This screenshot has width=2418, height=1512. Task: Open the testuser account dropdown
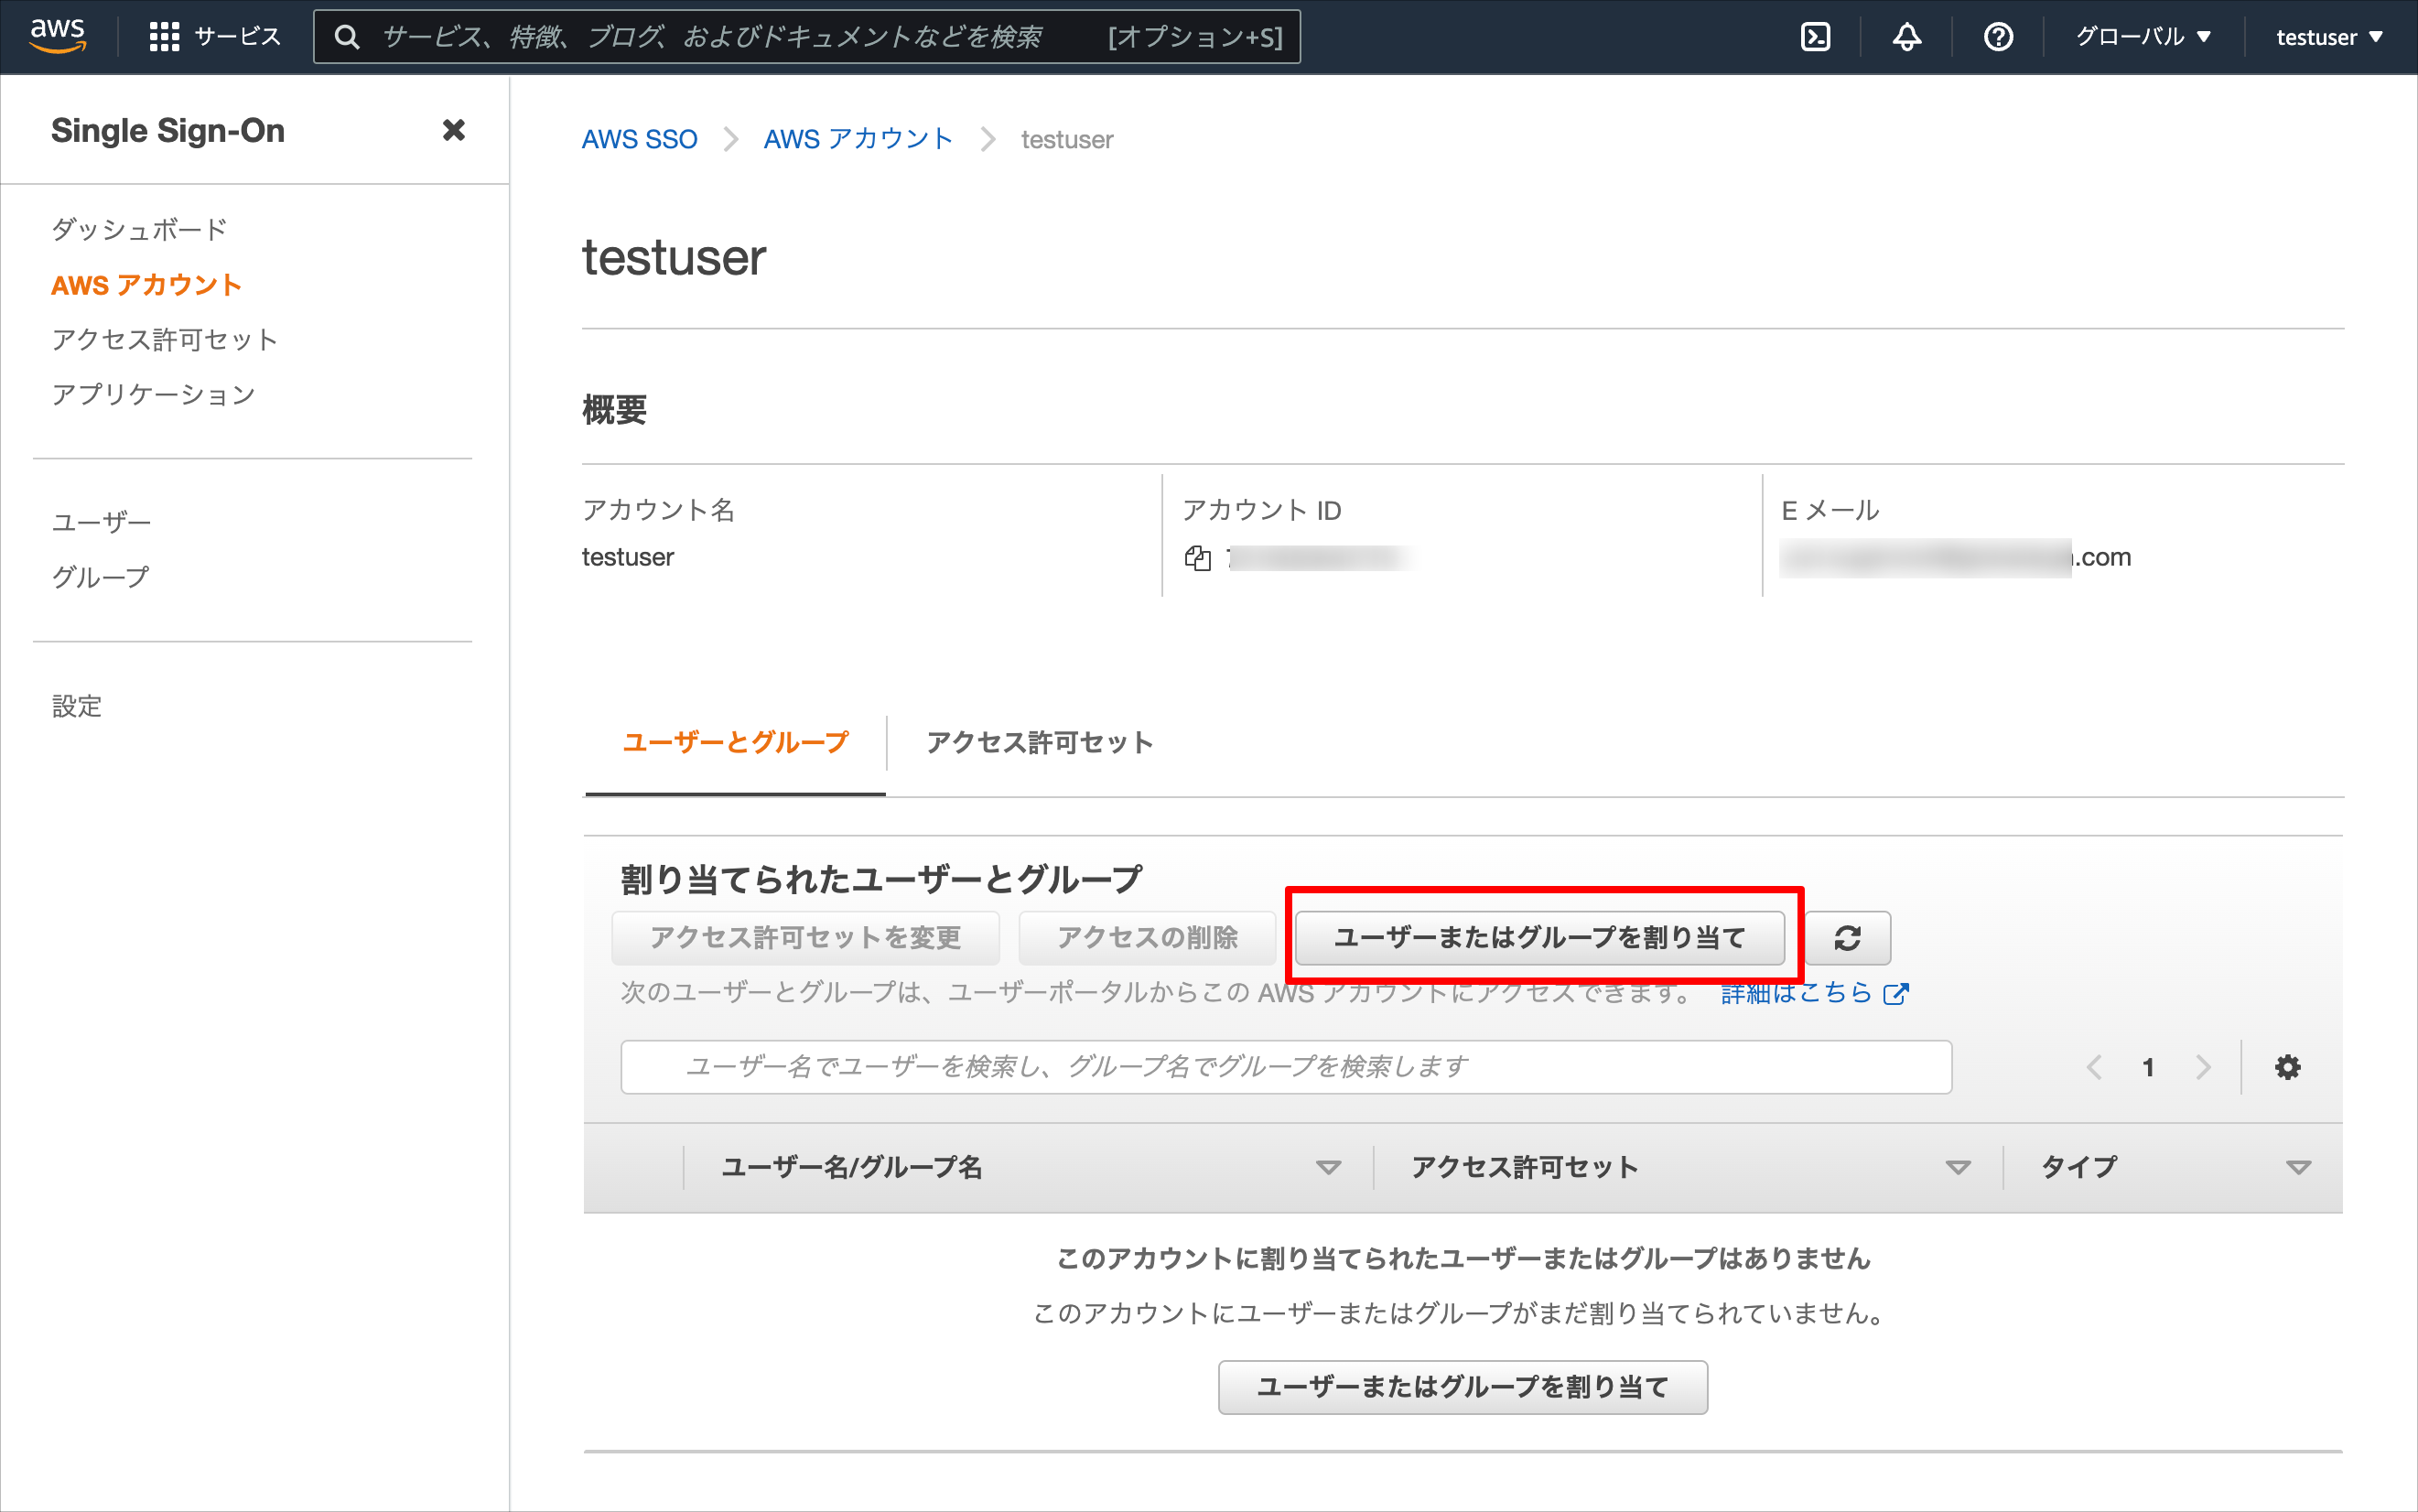point(2329,37)
